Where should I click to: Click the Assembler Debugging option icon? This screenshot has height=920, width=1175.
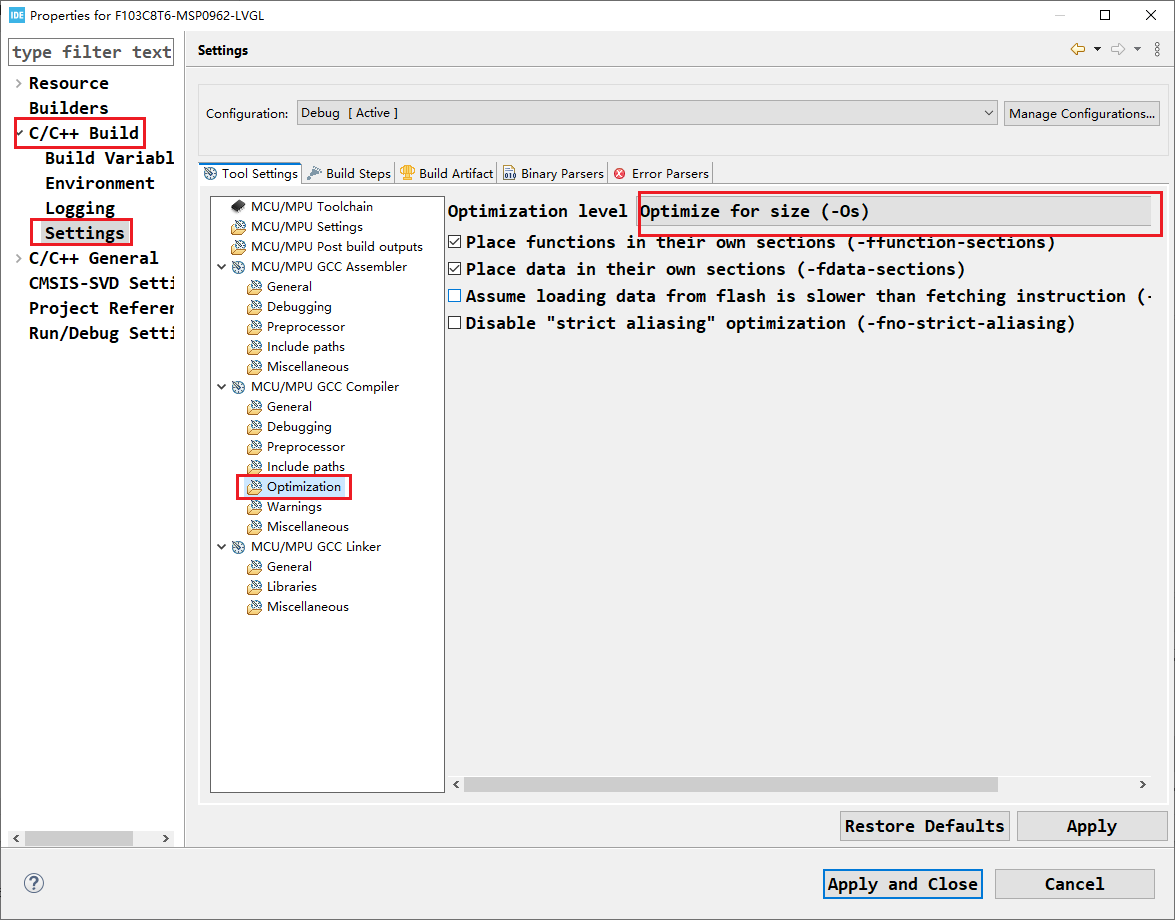pos(255,306)
